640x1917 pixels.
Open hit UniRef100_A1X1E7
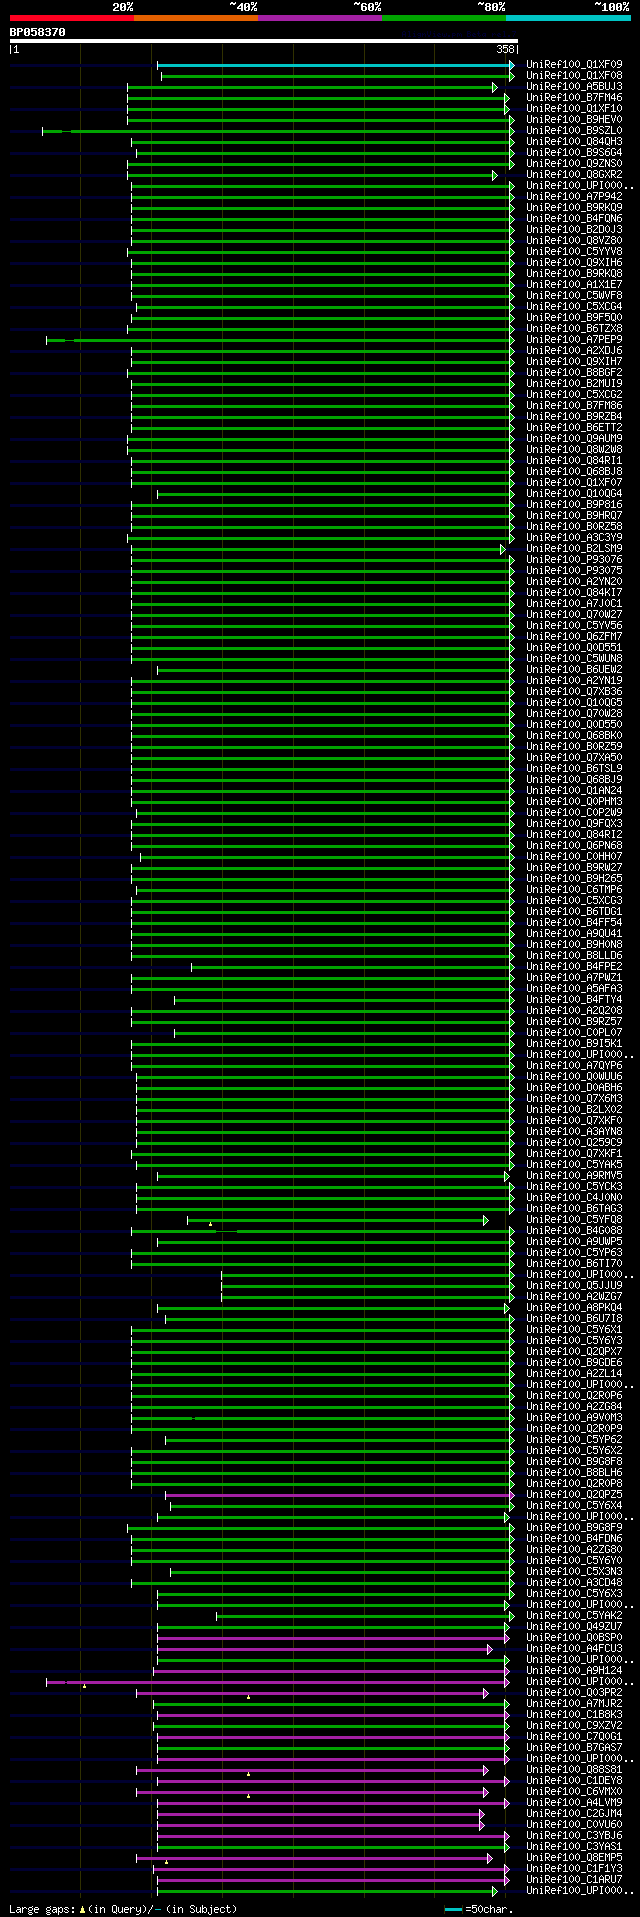(574, 284)
